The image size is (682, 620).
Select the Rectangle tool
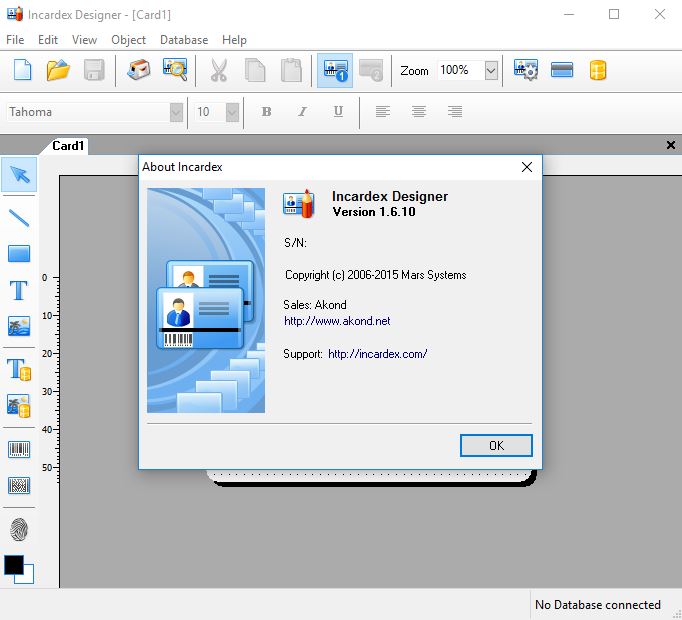(x=19, y=254)
